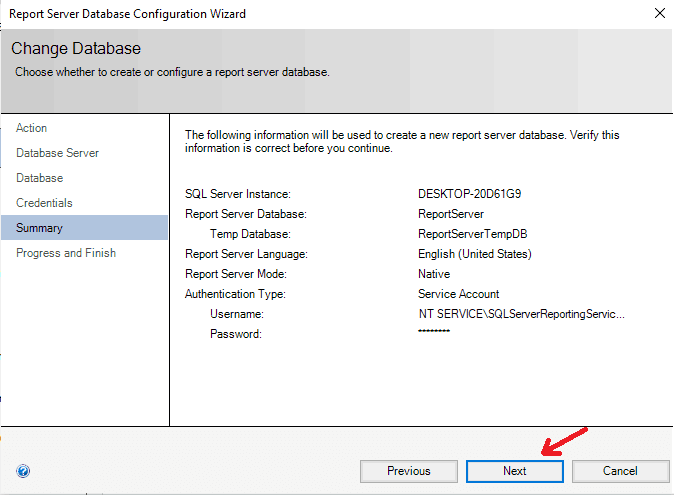The width and height of the screenshot is (674, 495).
Task: Click the SQL Server Instance label
Action: pos(237,194)
